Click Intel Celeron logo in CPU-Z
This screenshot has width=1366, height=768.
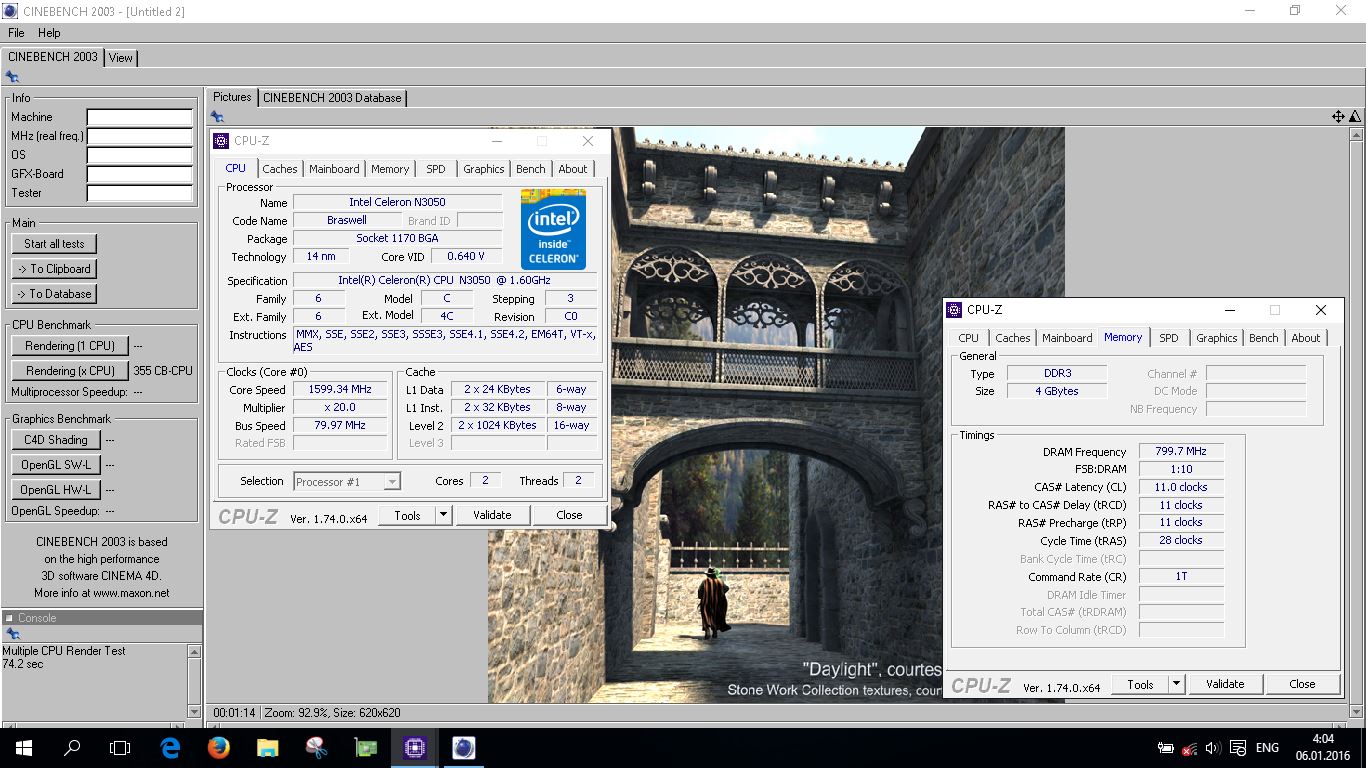point(553,228)
